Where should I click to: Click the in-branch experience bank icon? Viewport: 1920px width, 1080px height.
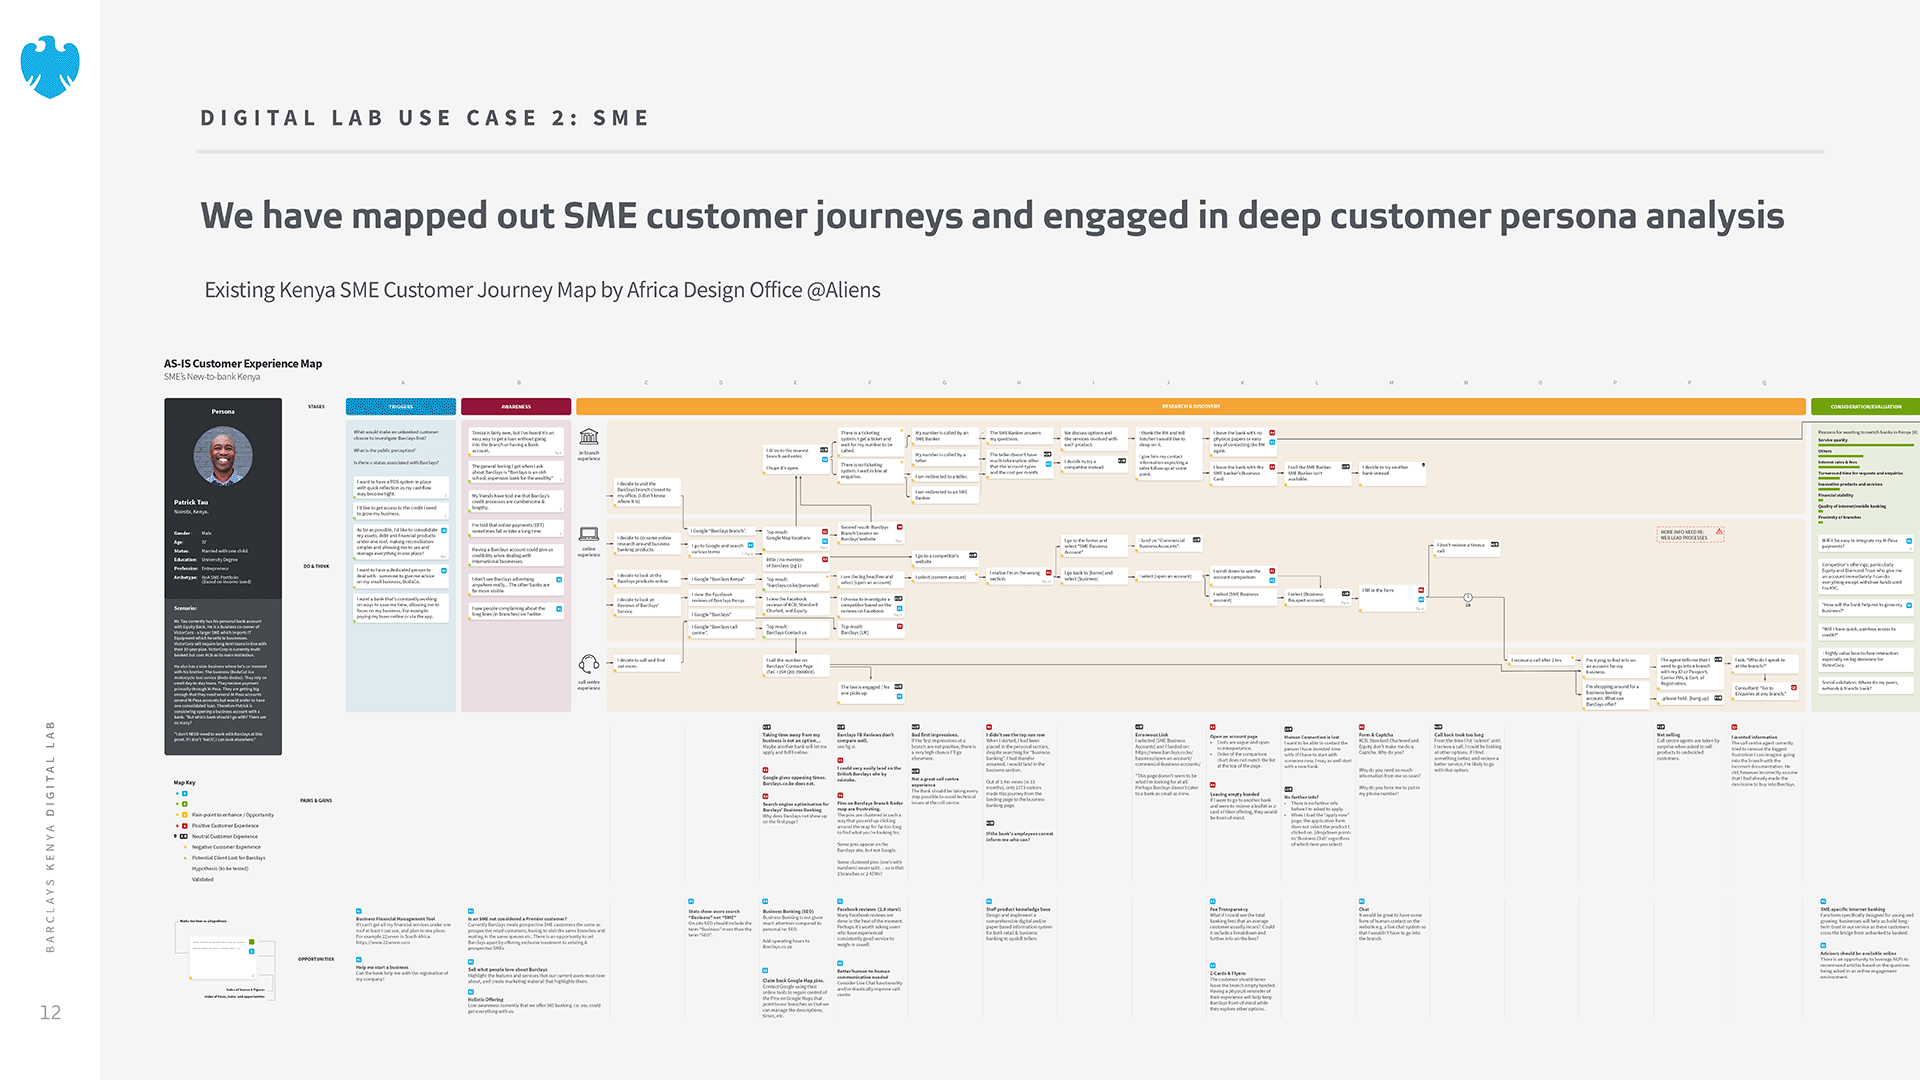(589, 437)
